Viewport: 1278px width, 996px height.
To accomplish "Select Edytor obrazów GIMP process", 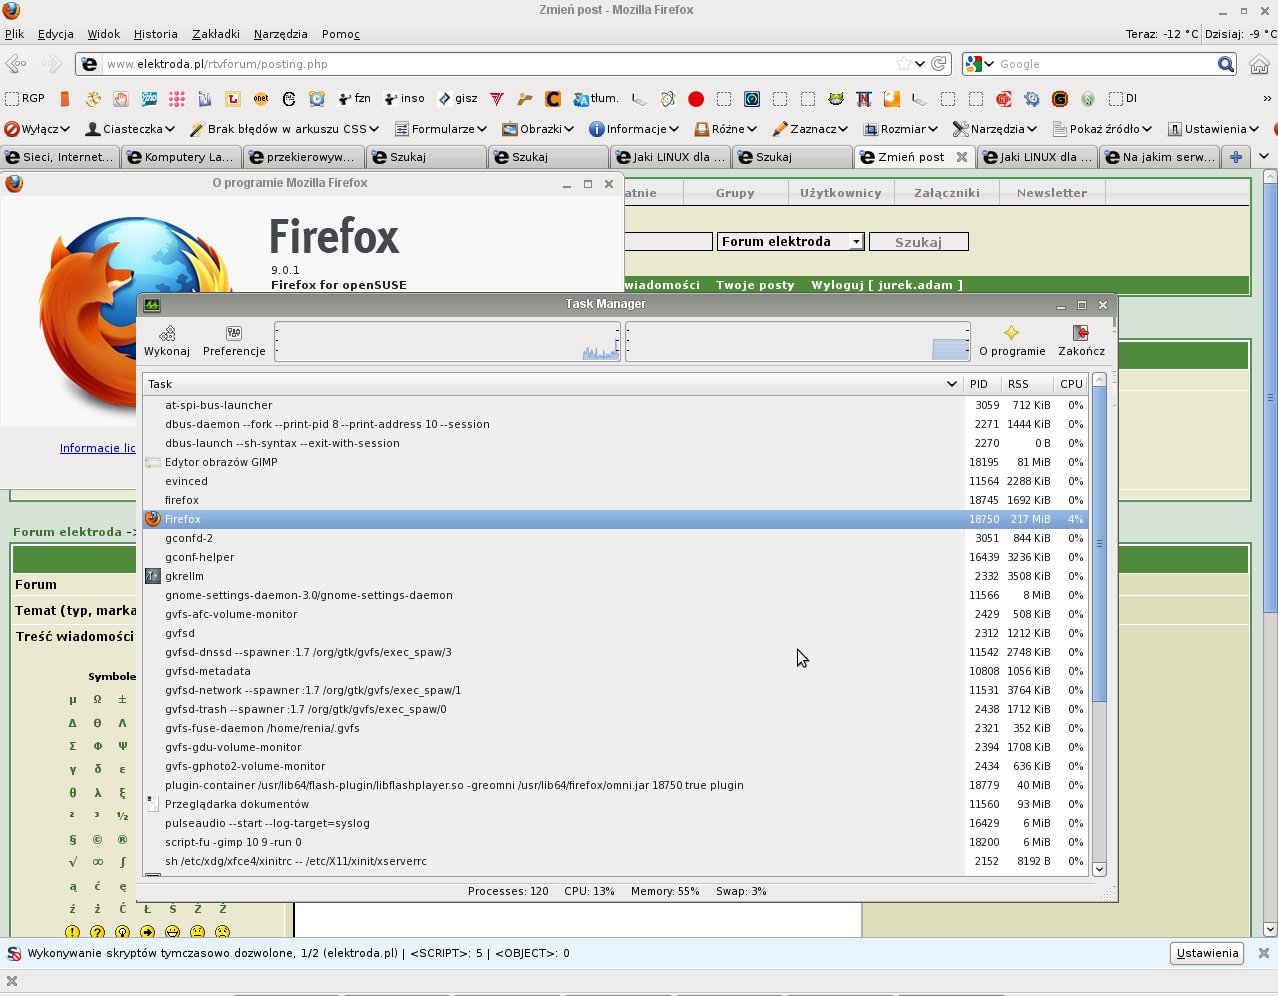I will pos(615,462).
